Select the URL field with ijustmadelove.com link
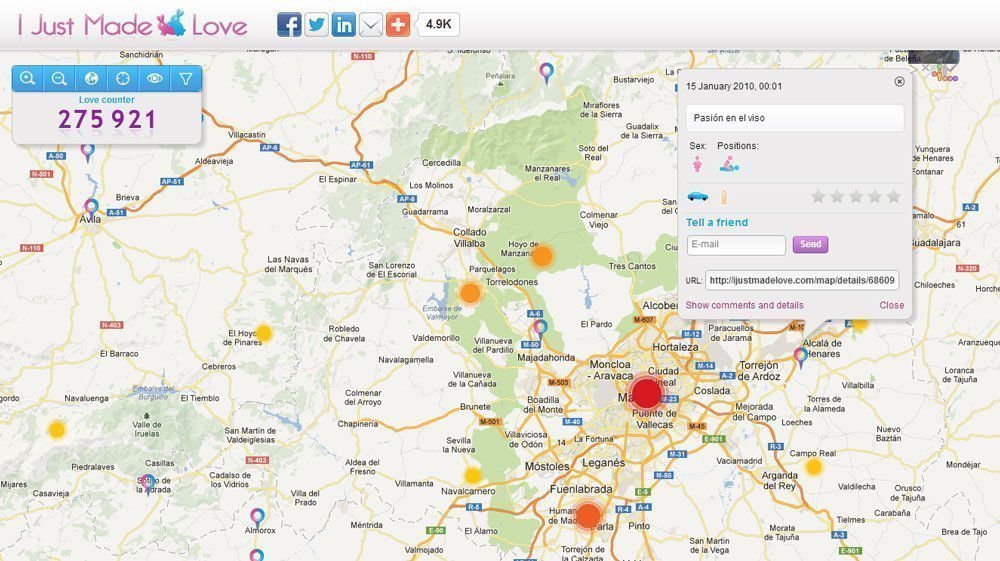Screen dimensions: 1000x561 coord(802,280)
